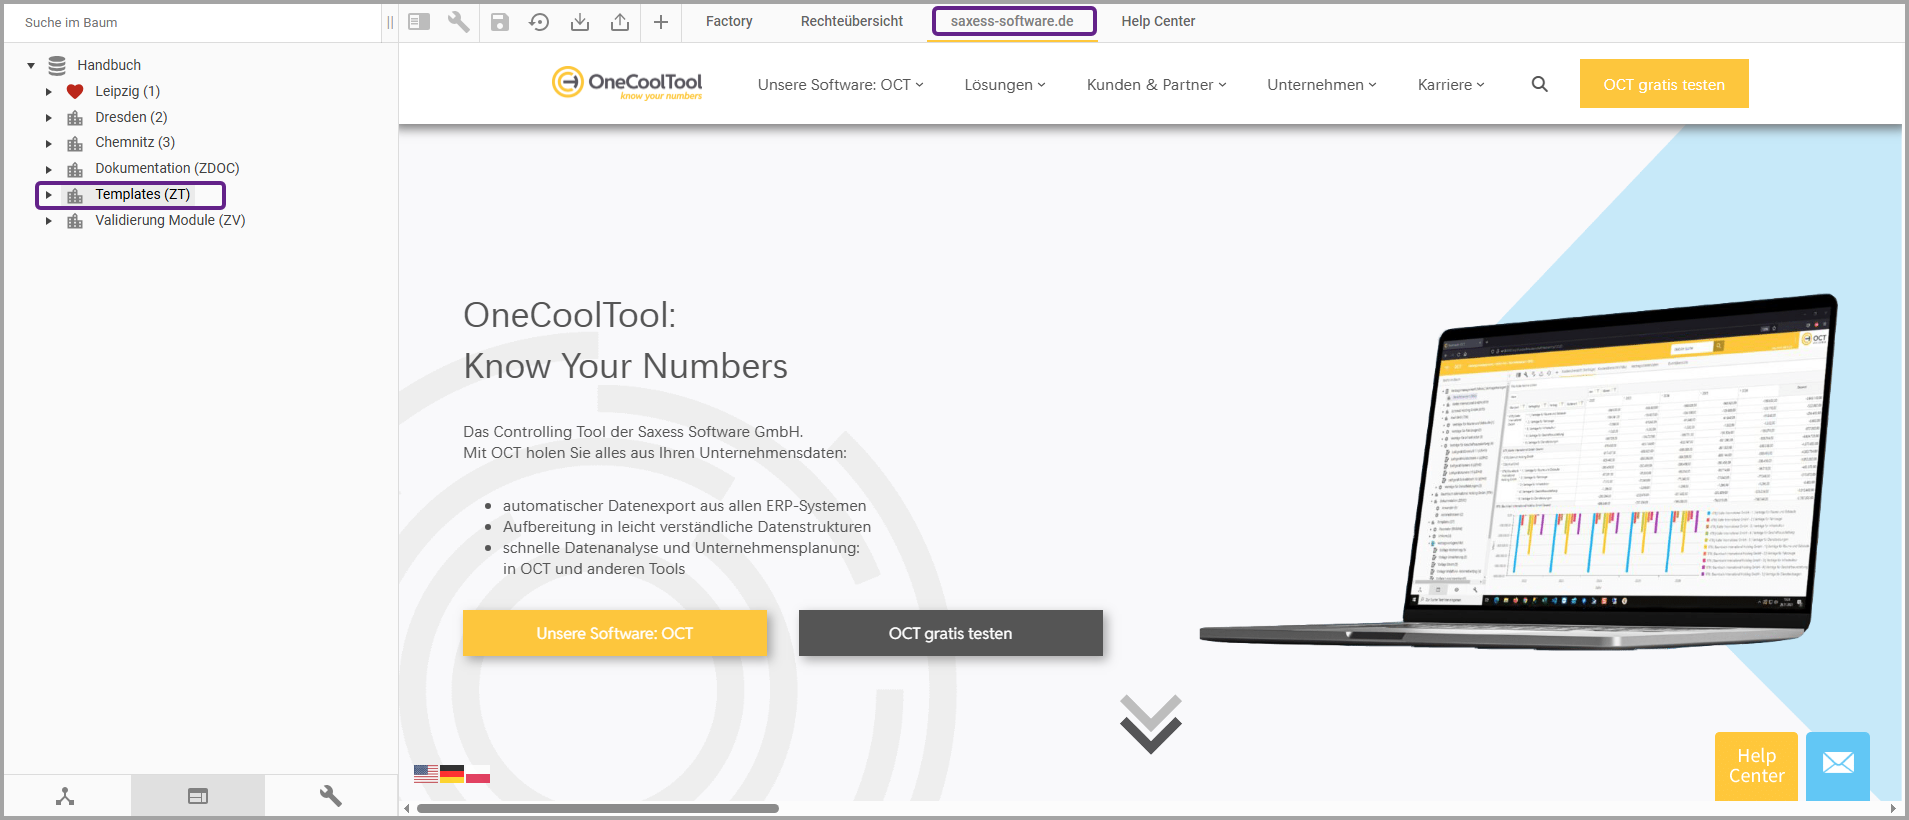The height and width of the screenshot is (820, 1909).
Task: Click the horizontal scrollbar at bottom
Action: pyautogui.click(x=598, y=808)
